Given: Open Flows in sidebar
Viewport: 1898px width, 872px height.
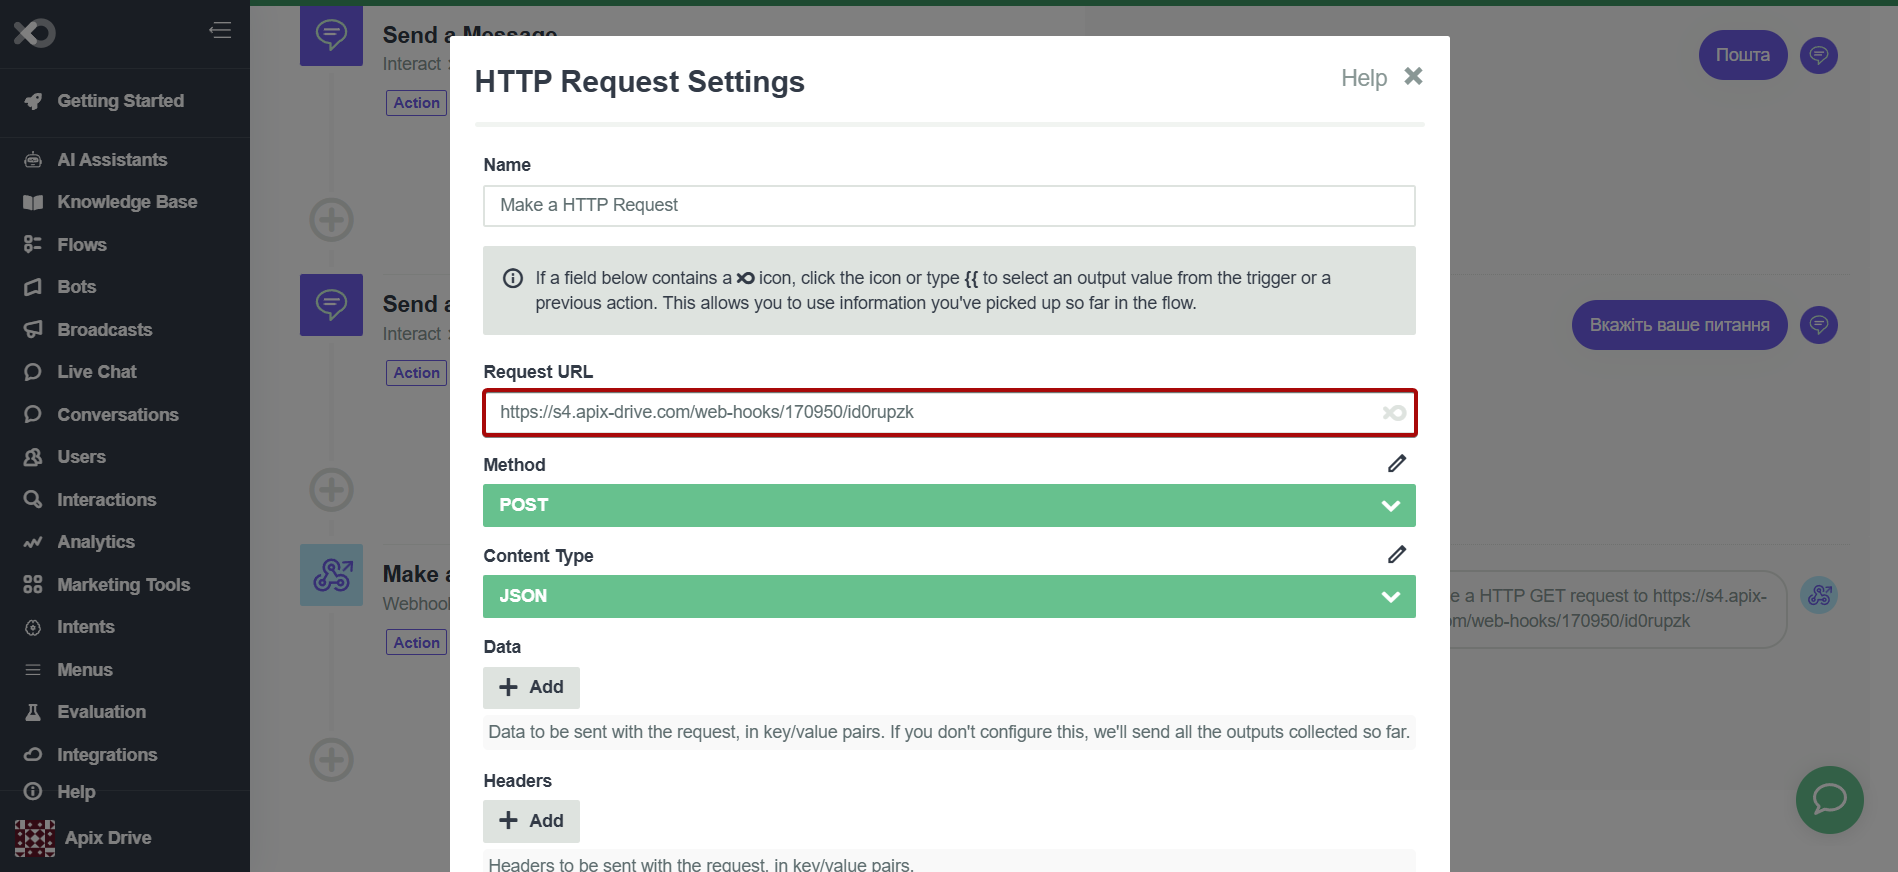Looking at the screenshot, I should click(82, 245).
